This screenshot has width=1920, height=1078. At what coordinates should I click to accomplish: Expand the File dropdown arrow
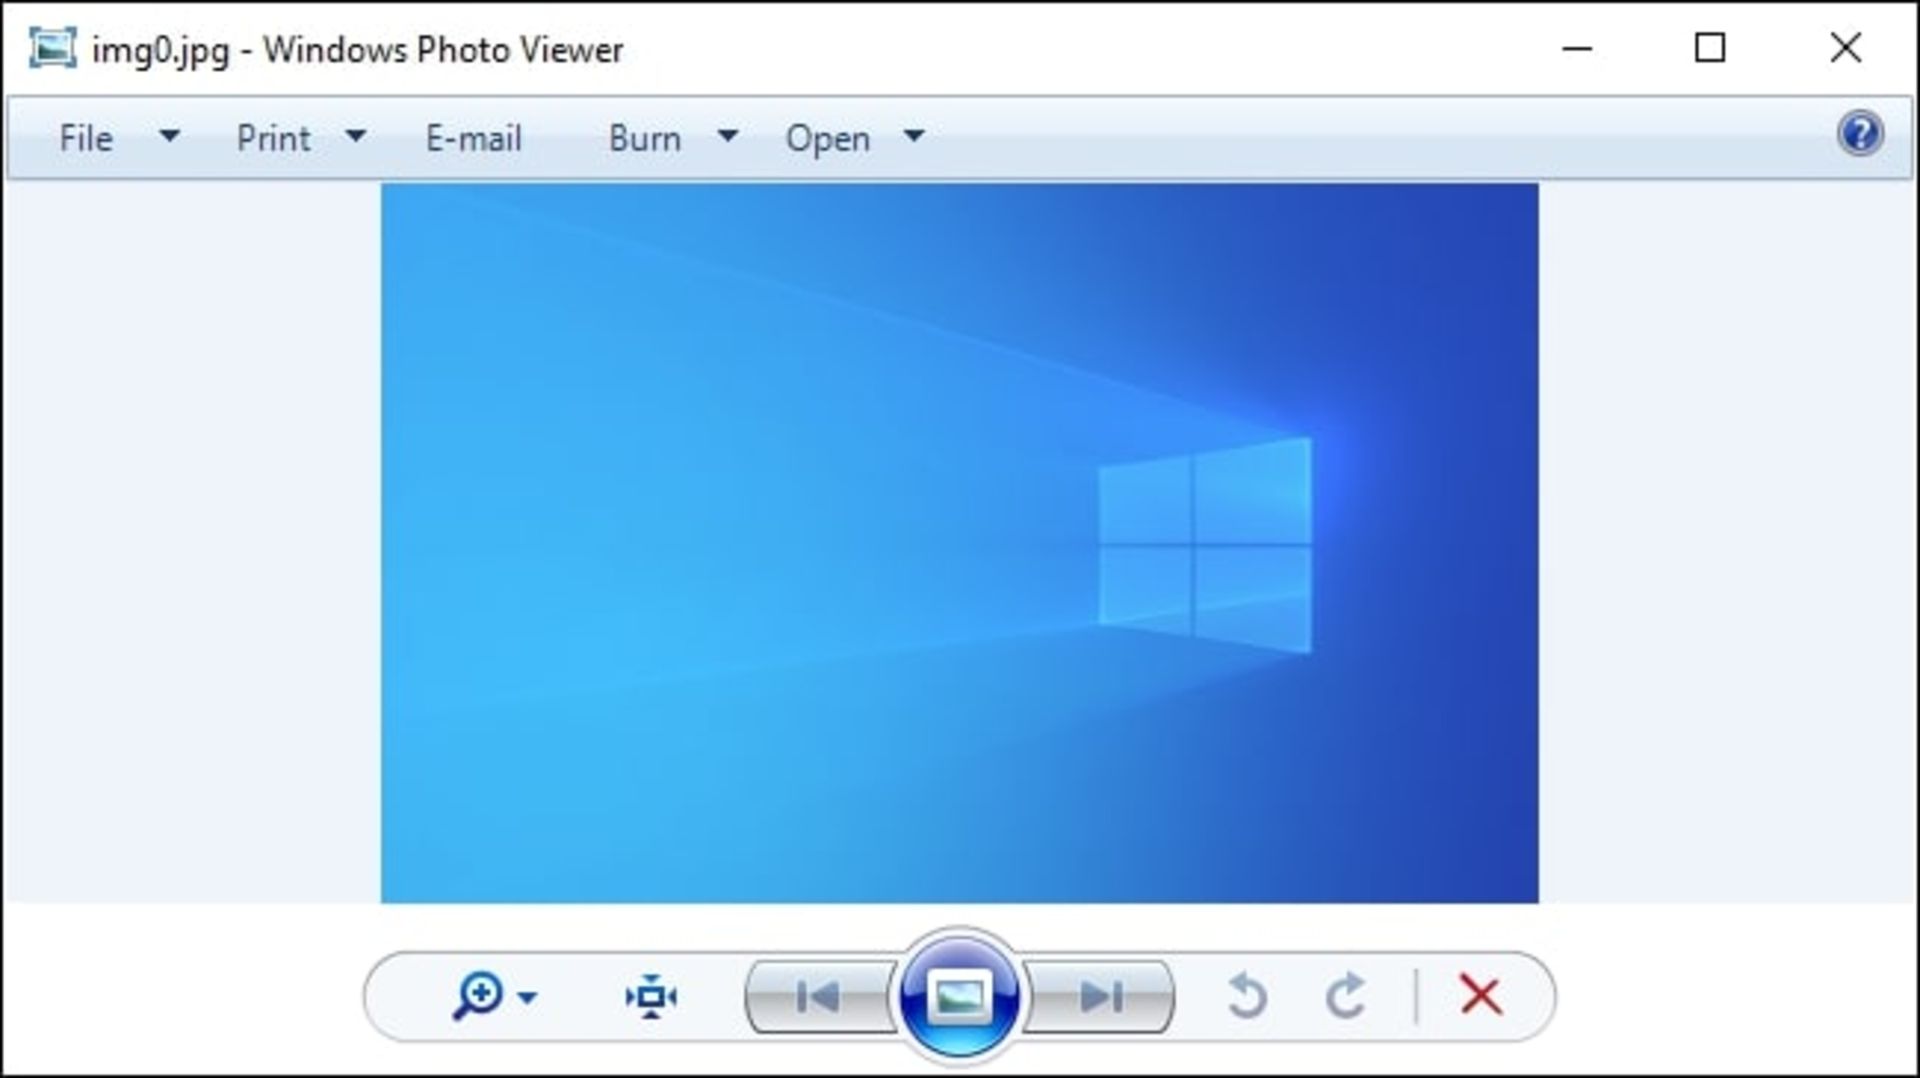pos(170,136)
